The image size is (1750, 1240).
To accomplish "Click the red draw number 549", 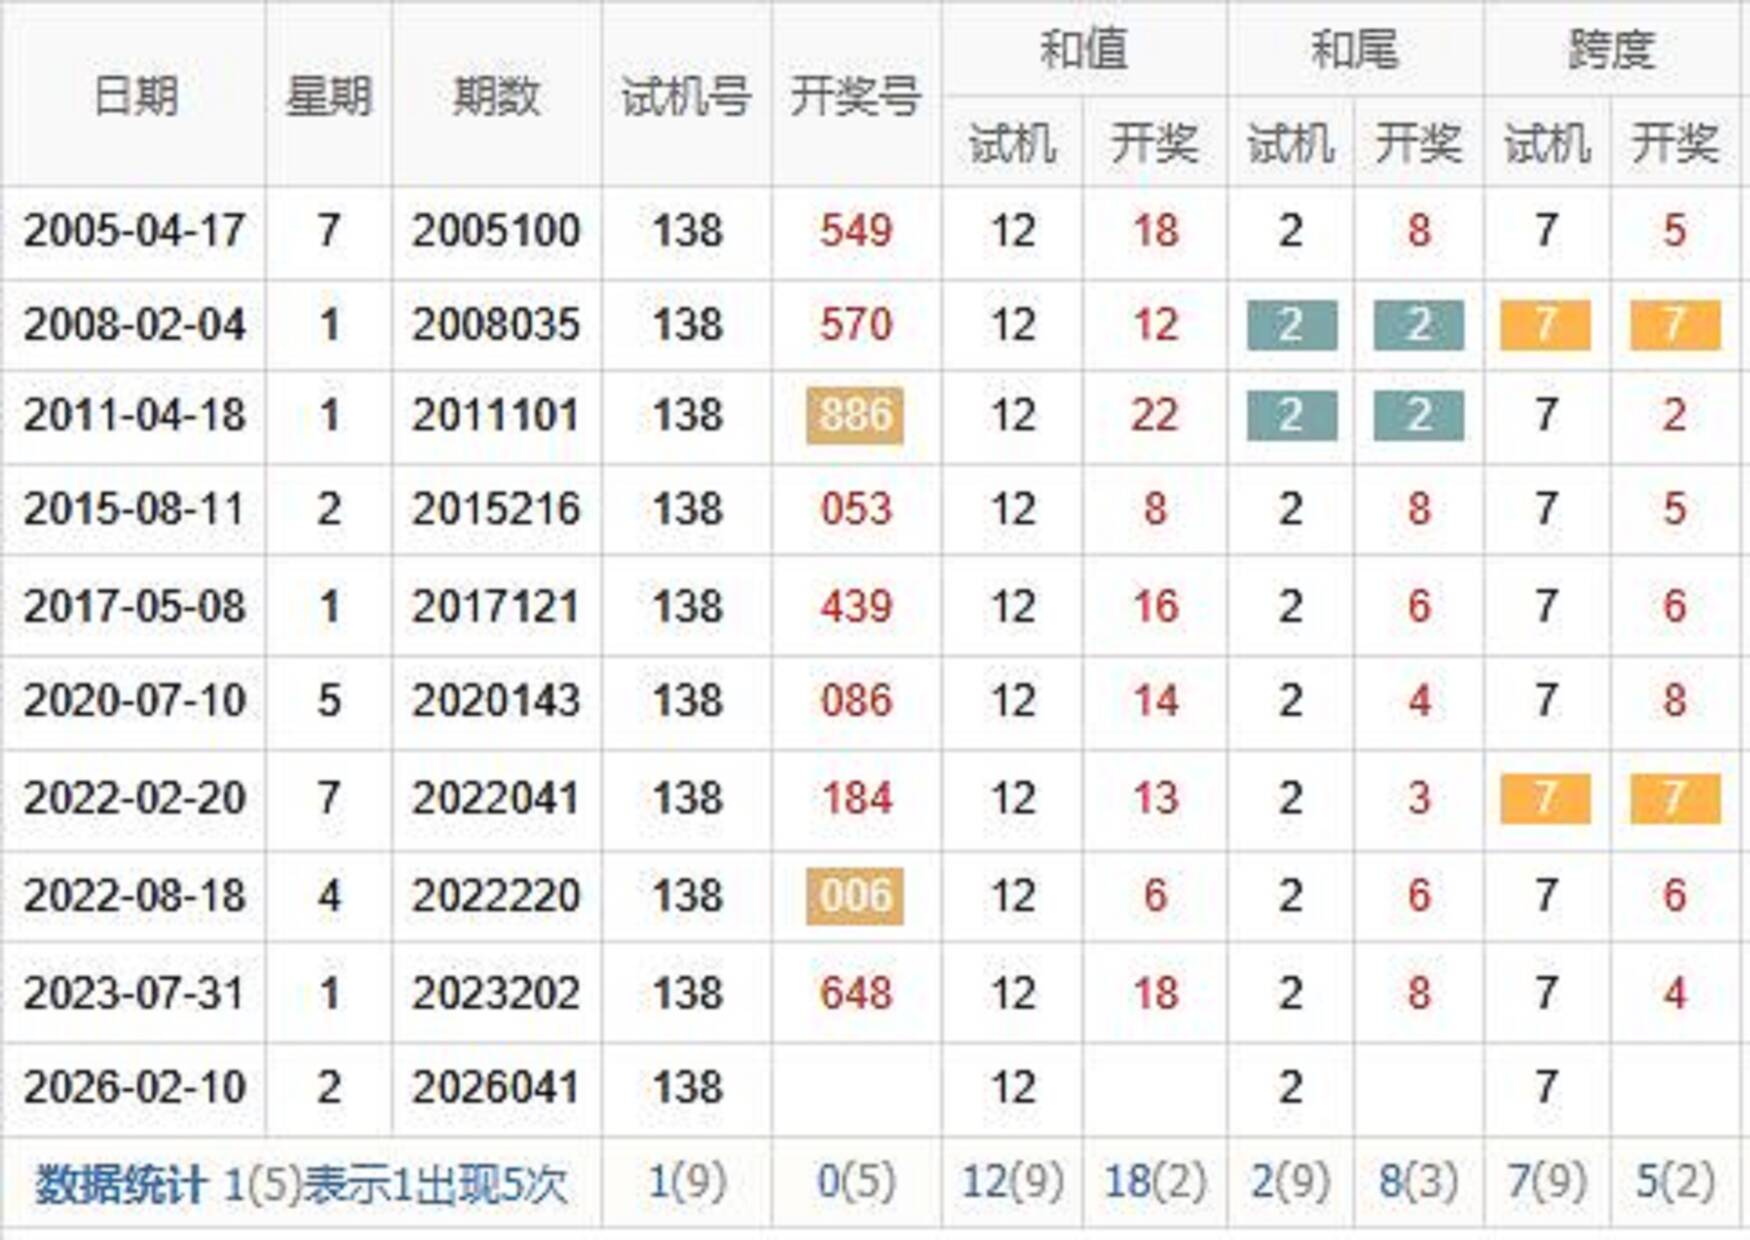I will (855, 231).
